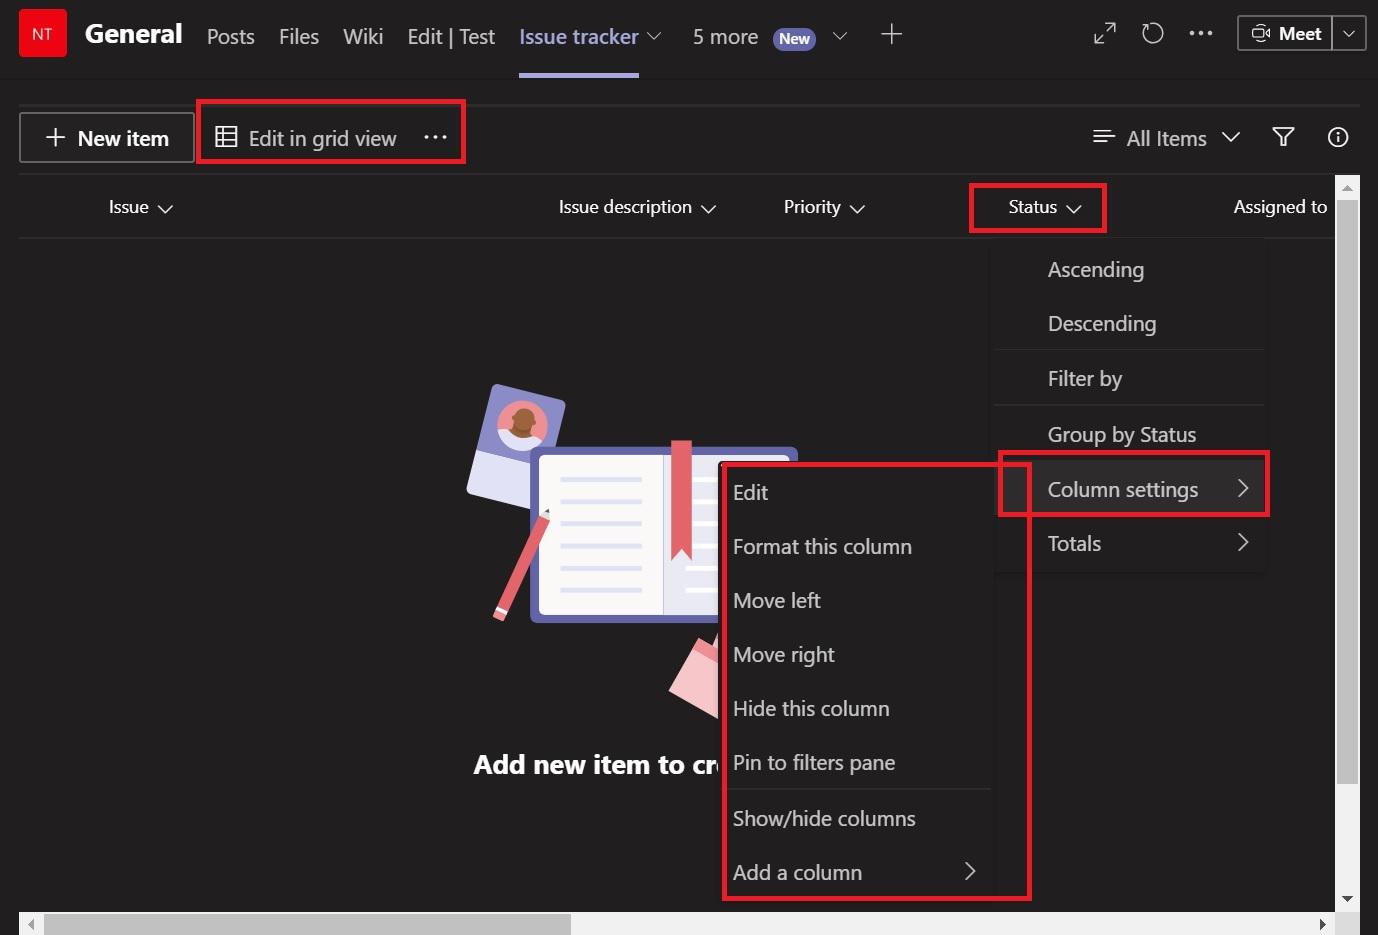Viewport: 1378px width, 935px height.
Task: Open the Meet options dropdown arrow
Action: pos(1349,34)
